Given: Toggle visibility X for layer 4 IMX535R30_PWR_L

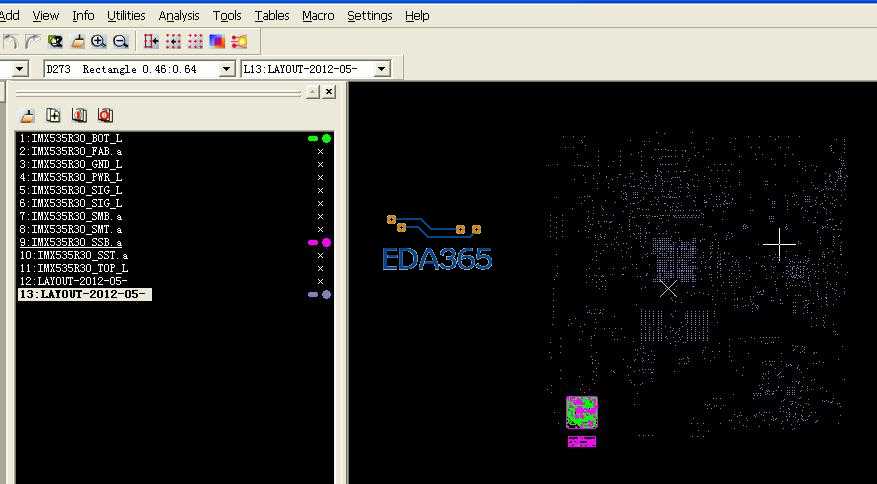Looking at the screenshot, I should point(320,177).
